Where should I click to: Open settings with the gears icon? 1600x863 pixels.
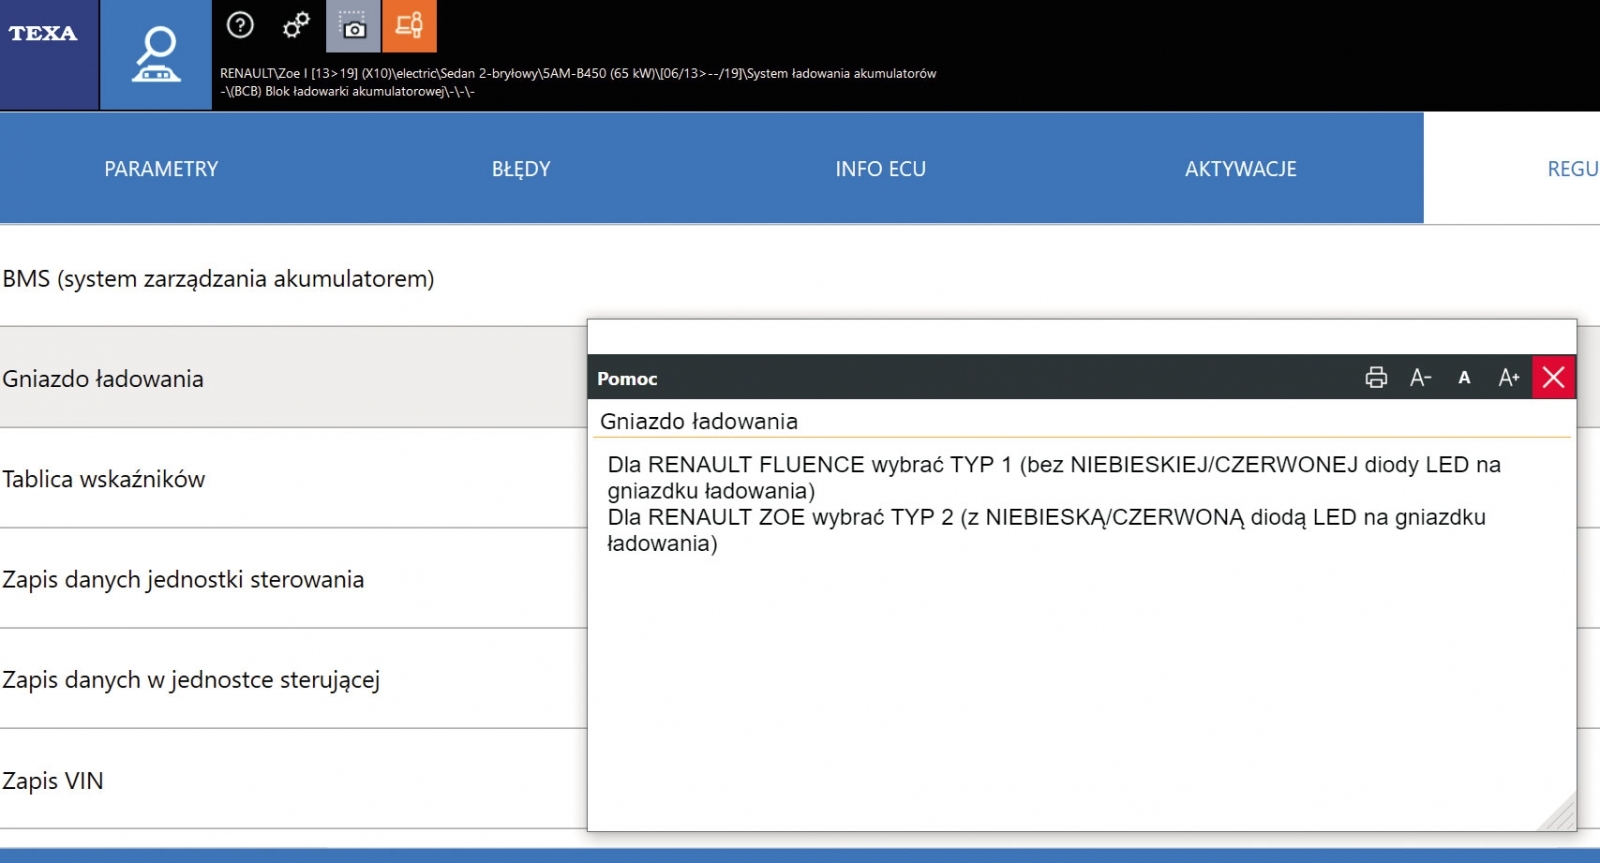click(x=296, y=25)
